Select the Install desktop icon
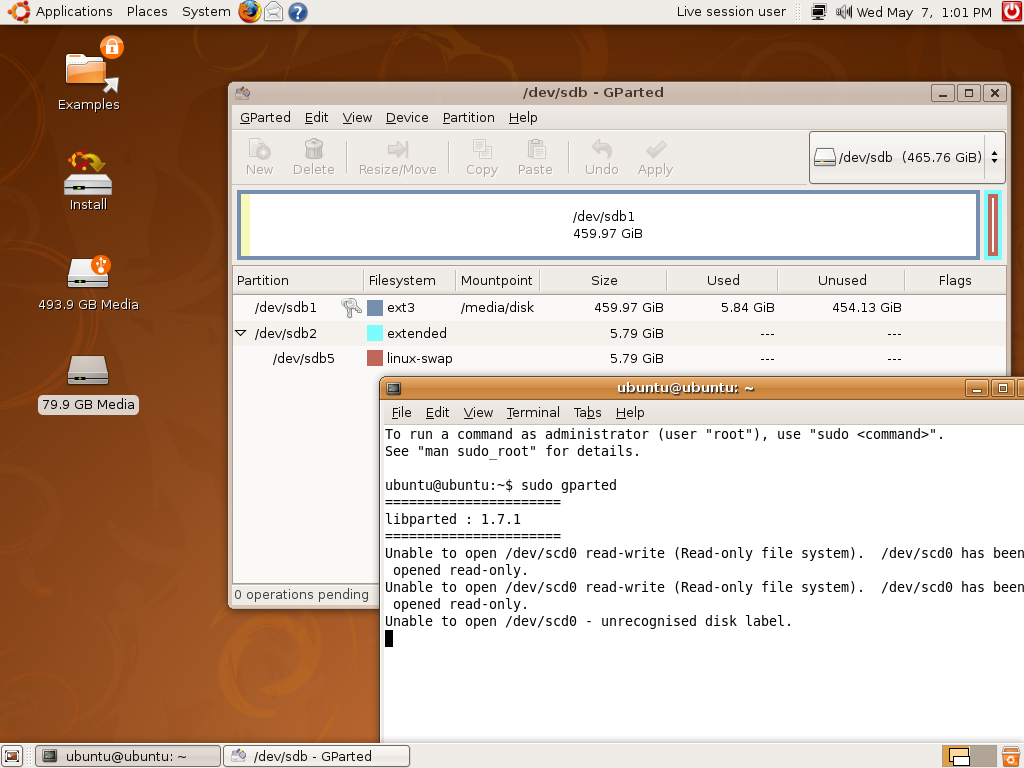Image resolution: width=1024 pixels, height=768 pixels. pyautogui.click(x=88, y=180)
